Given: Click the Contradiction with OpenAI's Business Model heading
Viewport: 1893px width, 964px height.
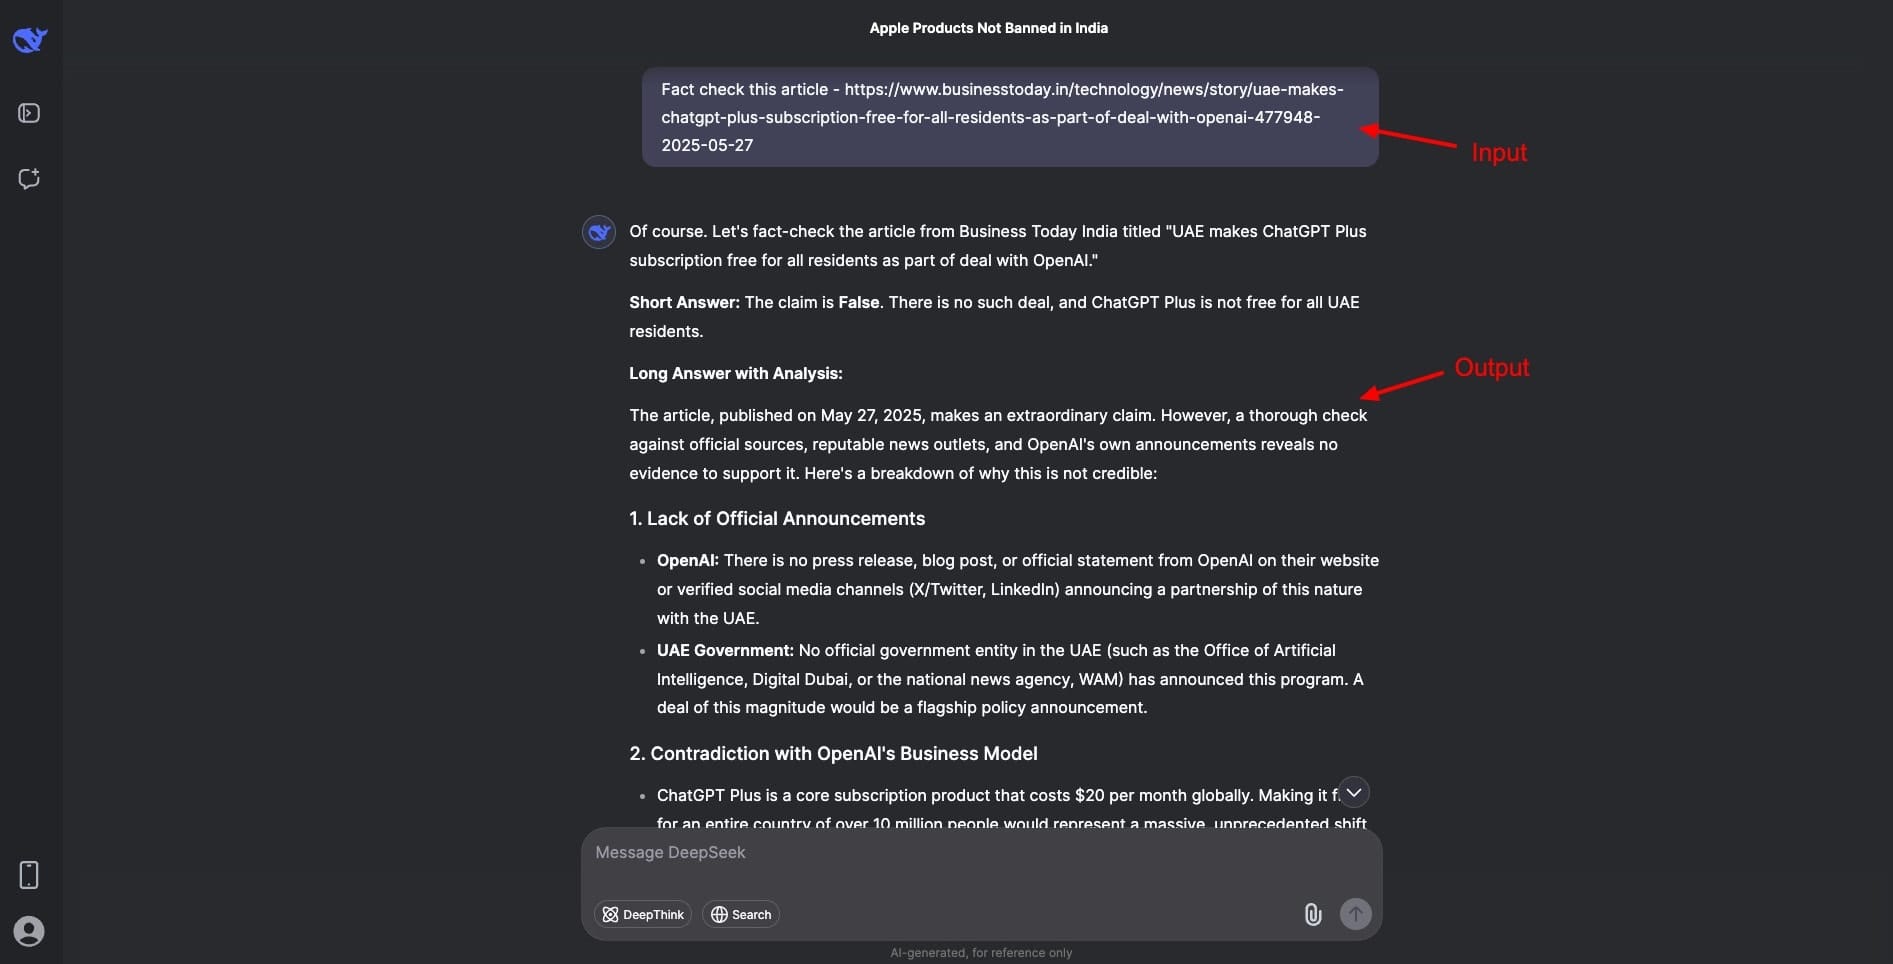Looking at the screenshot, I should [833, 754].
